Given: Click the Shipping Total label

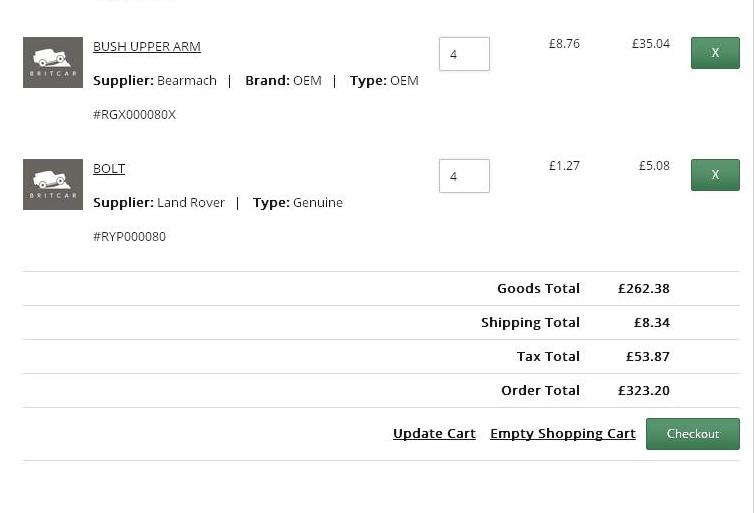Looking at the screenshot, I should click(530, 323).
